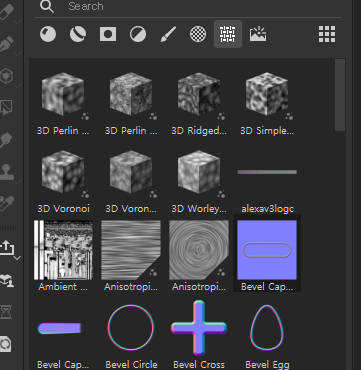The image size is (361, 370).
Task: Select the Projection tool in left toolbar
Action: [7, 44]
